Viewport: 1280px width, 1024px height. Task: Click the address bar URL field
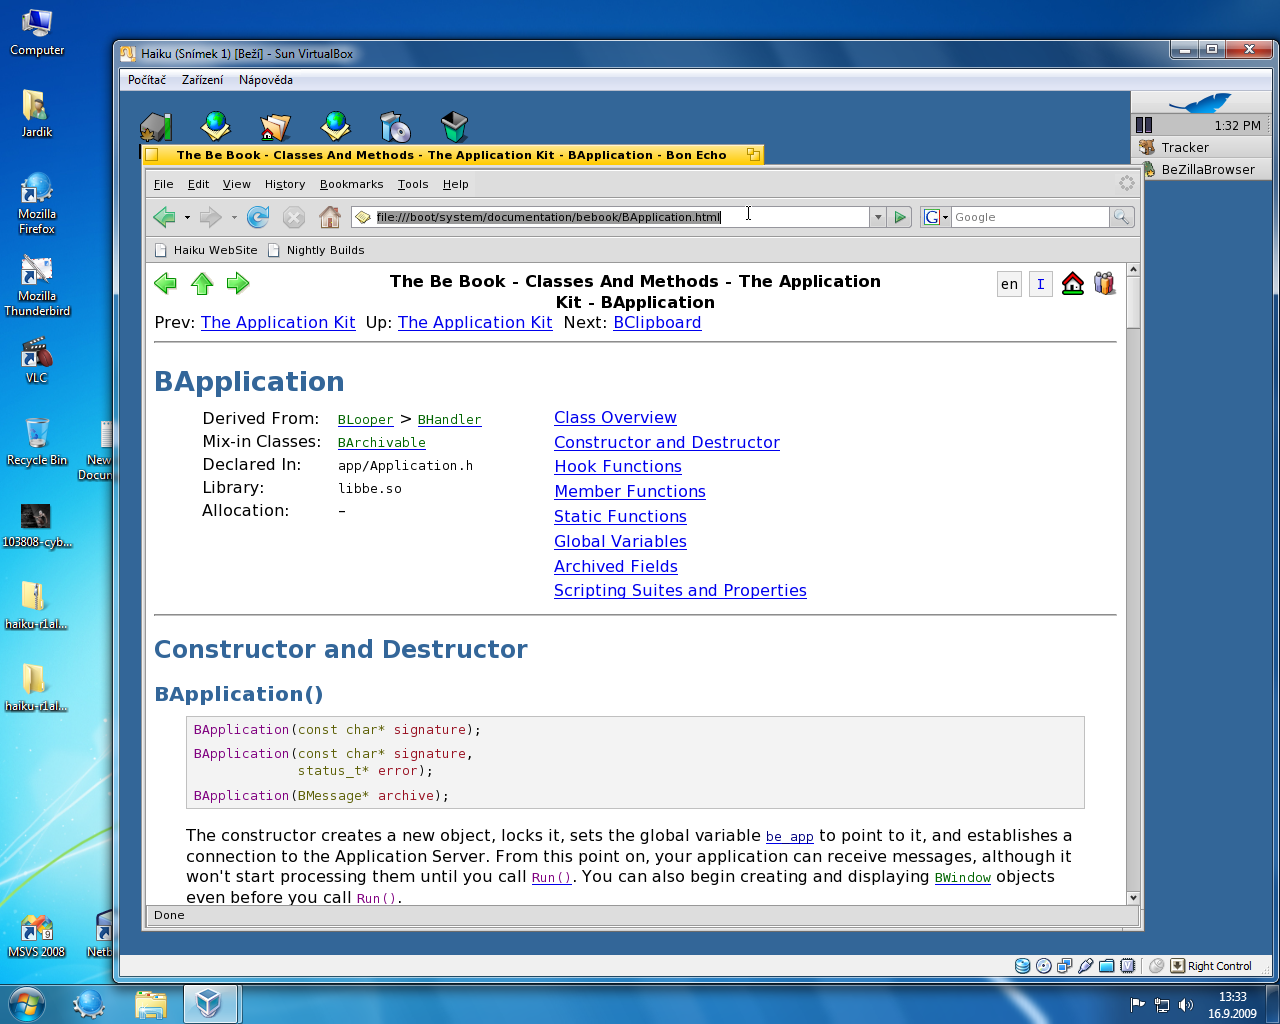pos(612,217)
